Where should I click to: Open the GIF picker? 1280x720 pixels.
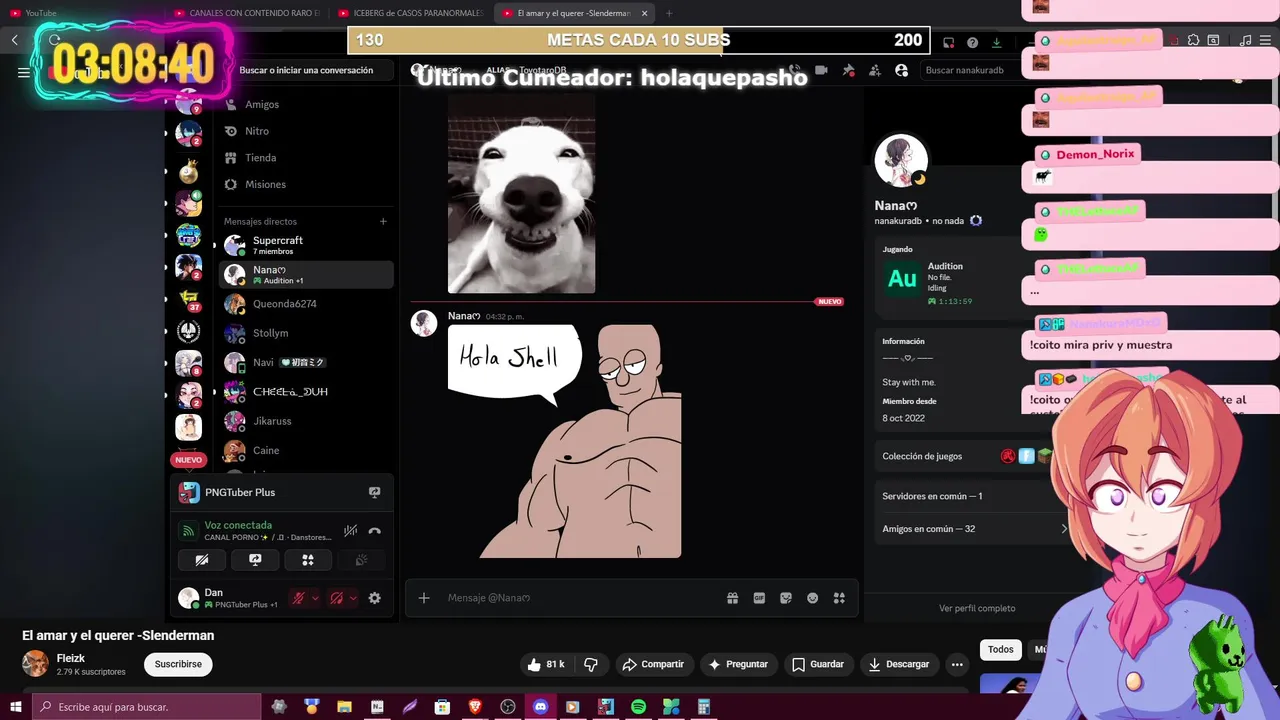(x=759, y=598)
